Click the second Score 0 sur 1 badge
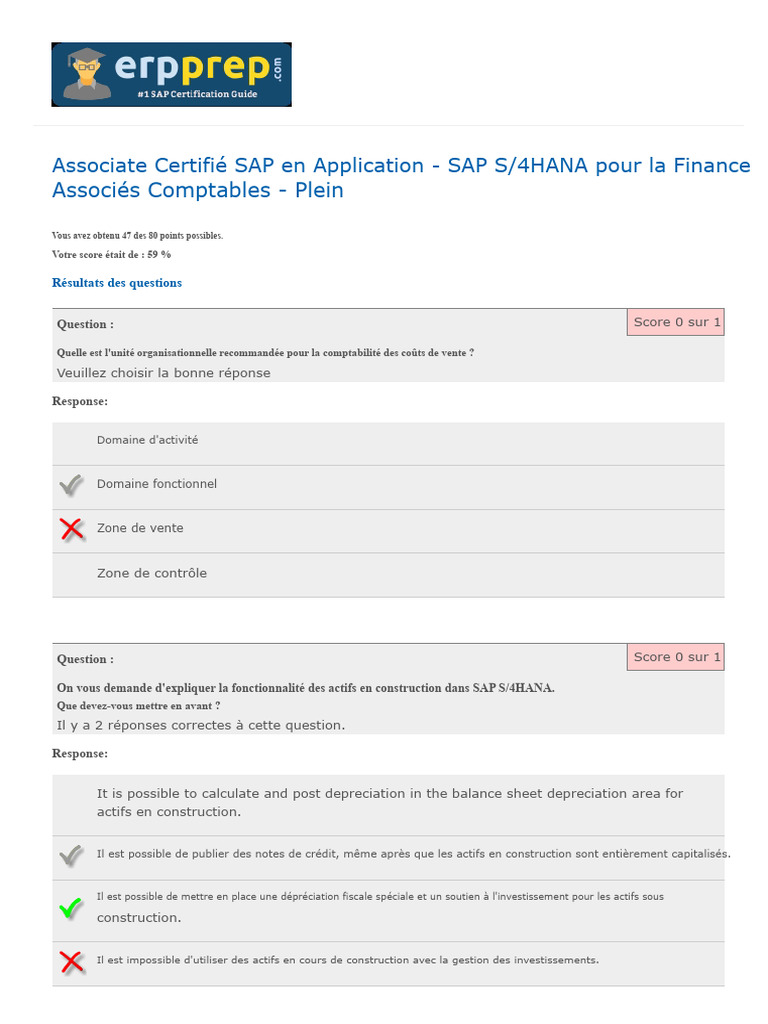Screen dimensions: 768x1024 pos(676,657)
